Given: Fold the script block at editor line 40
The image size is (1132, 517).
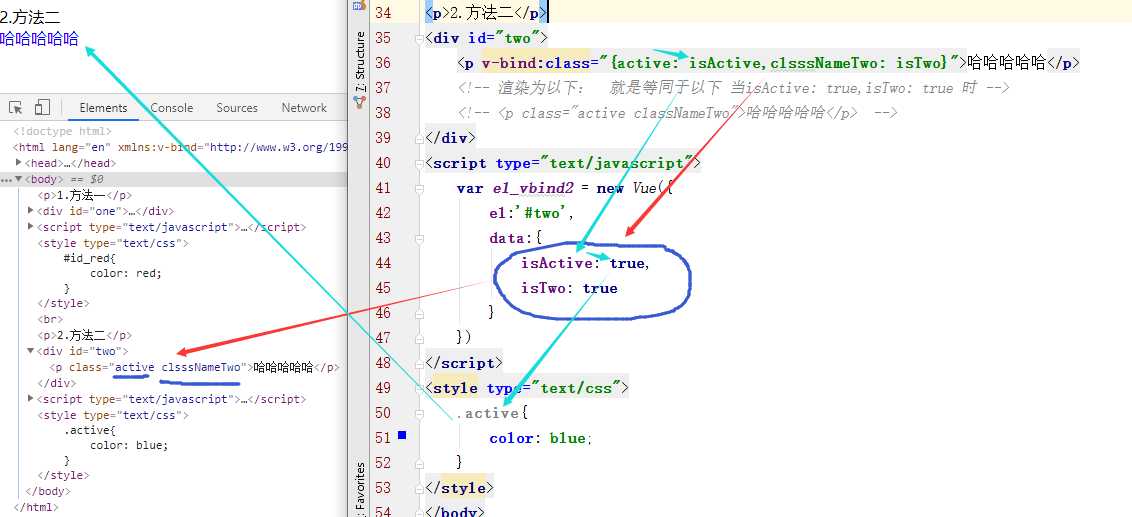Looking at the screenshot, I should [x=420, y=163].
